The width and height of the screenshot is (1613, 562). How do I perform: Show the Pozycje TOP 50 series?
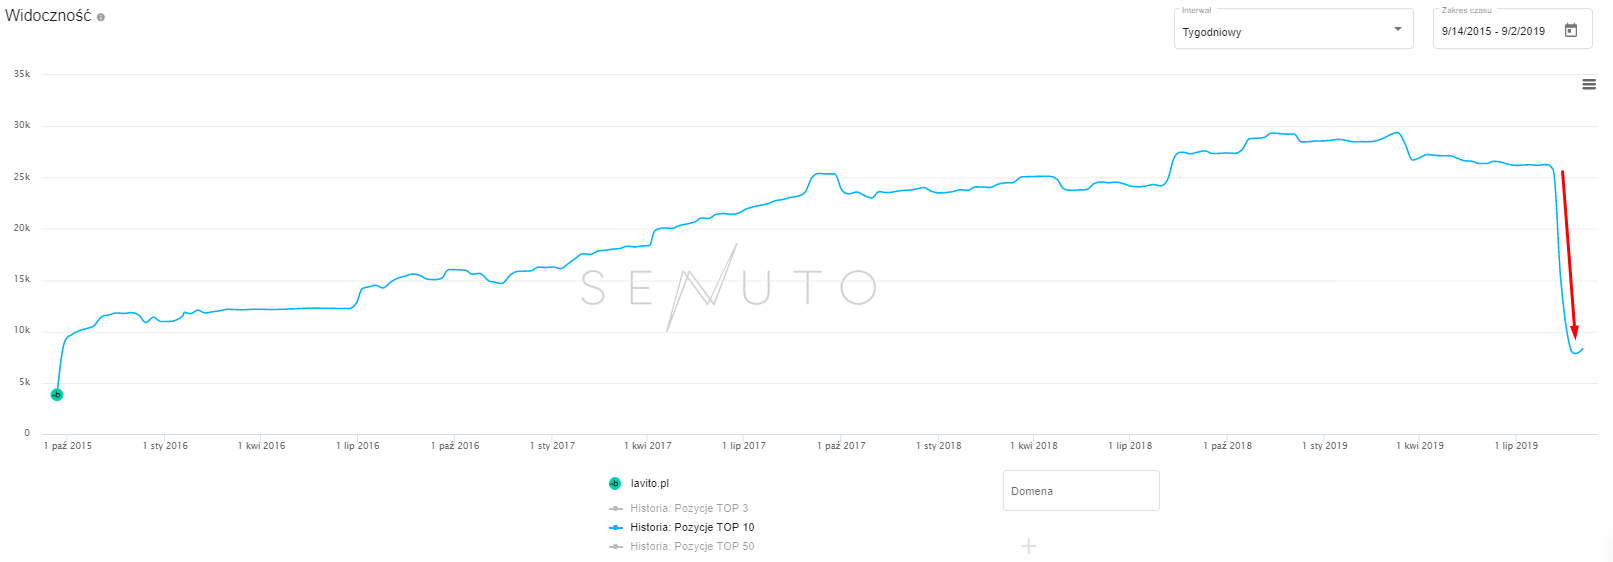point(692,546)
